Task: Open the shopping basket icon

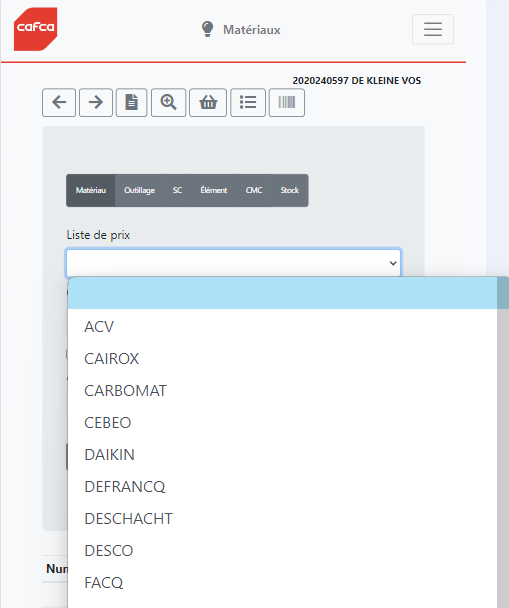Action: pos(208,103)
